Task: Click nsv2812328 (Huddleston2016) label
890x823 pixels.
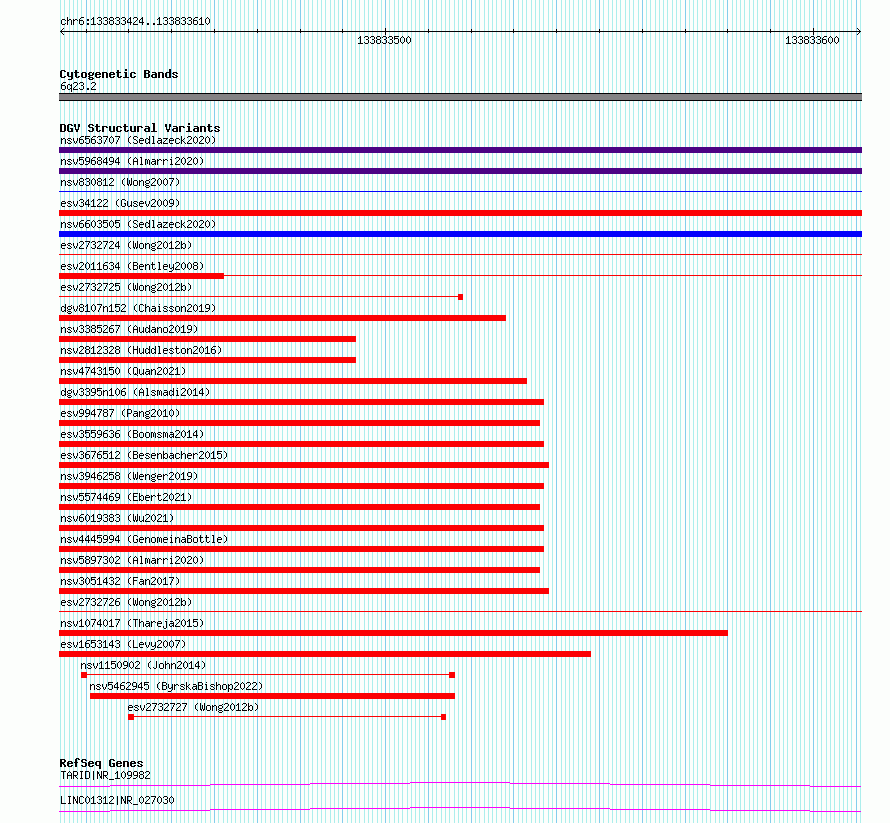Action: coord(141,350)
